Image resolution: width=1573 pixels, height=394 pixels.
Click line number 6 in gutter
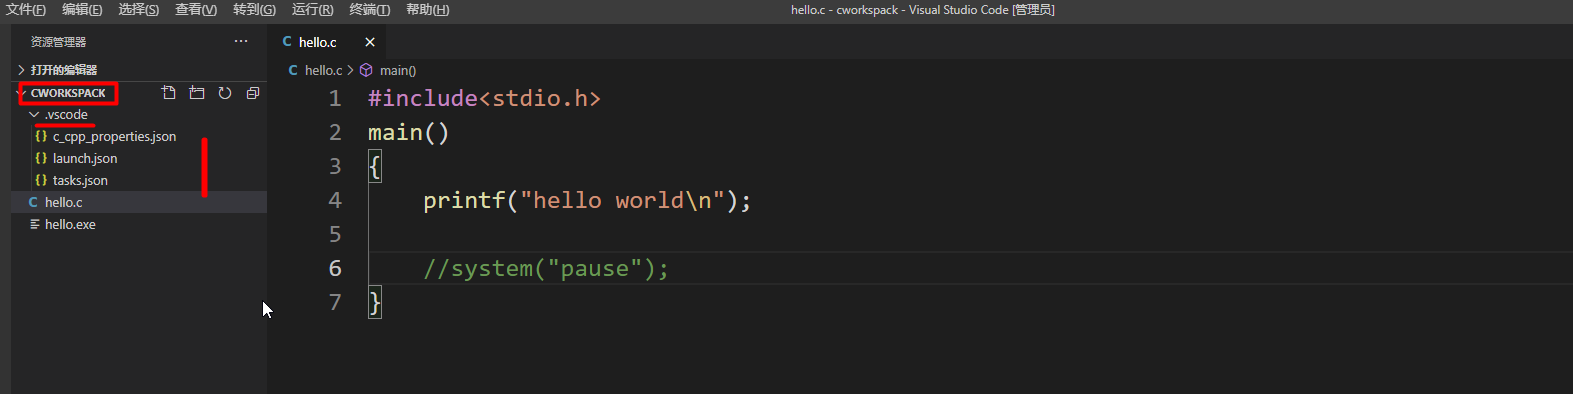click(335, 268)
